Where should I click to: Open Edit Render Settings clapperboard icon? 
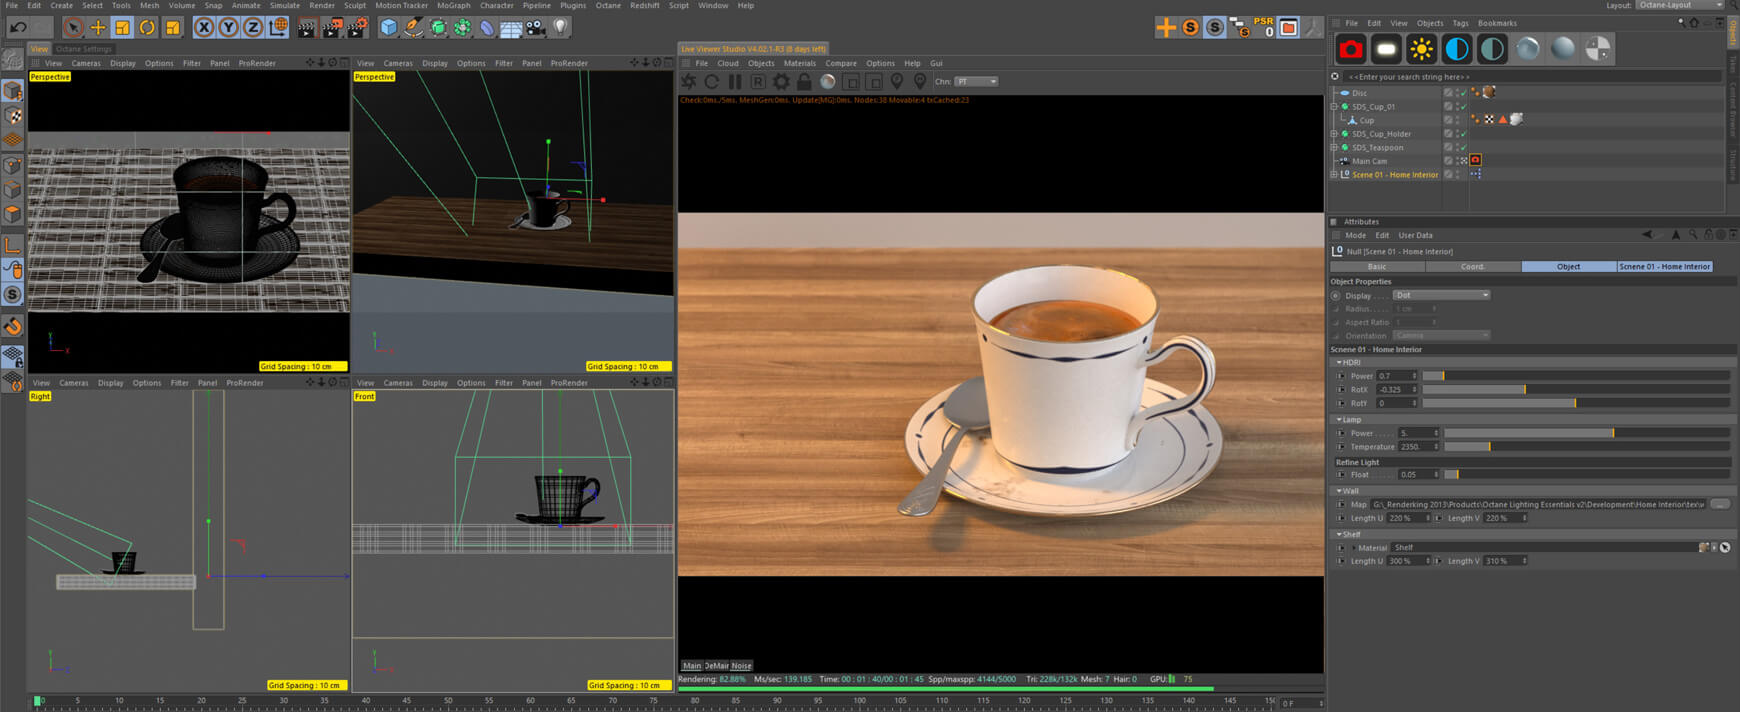click(357, 28)
